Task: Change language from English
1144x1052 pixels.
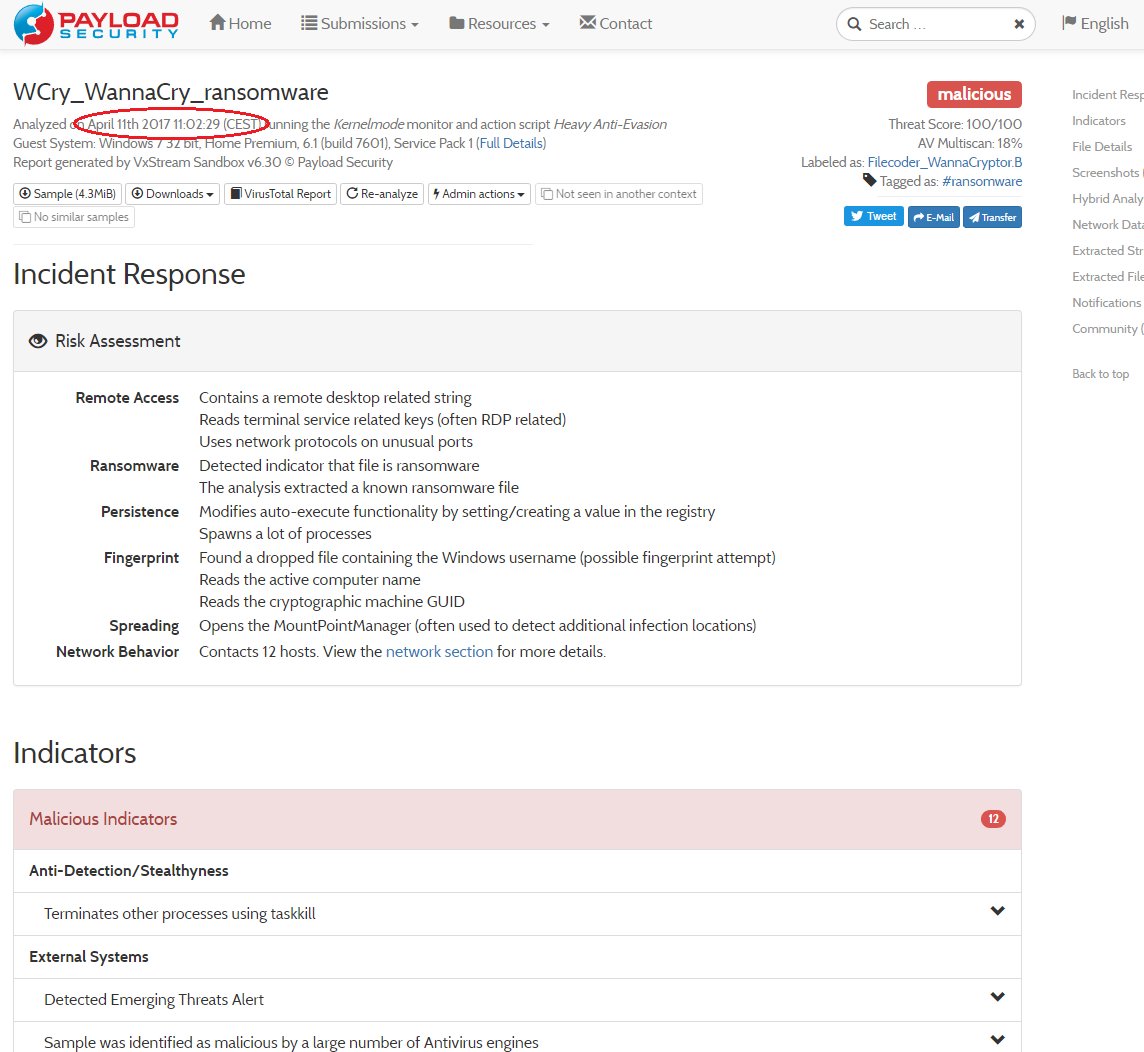Action: click(1095, 23)
